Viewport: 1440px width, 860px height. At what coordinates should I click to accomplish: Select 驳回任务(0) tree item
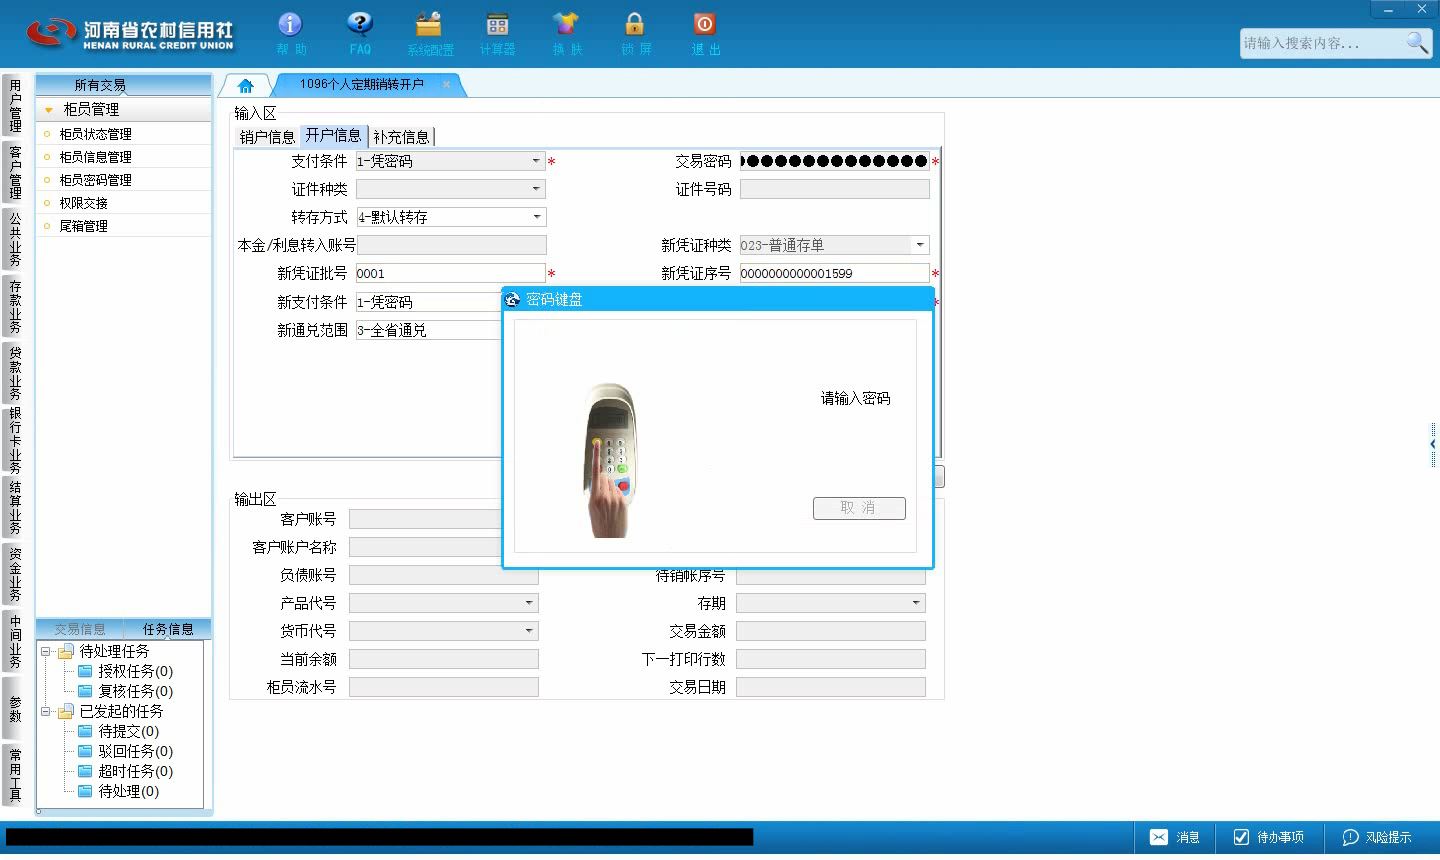(x=135, y=751)
